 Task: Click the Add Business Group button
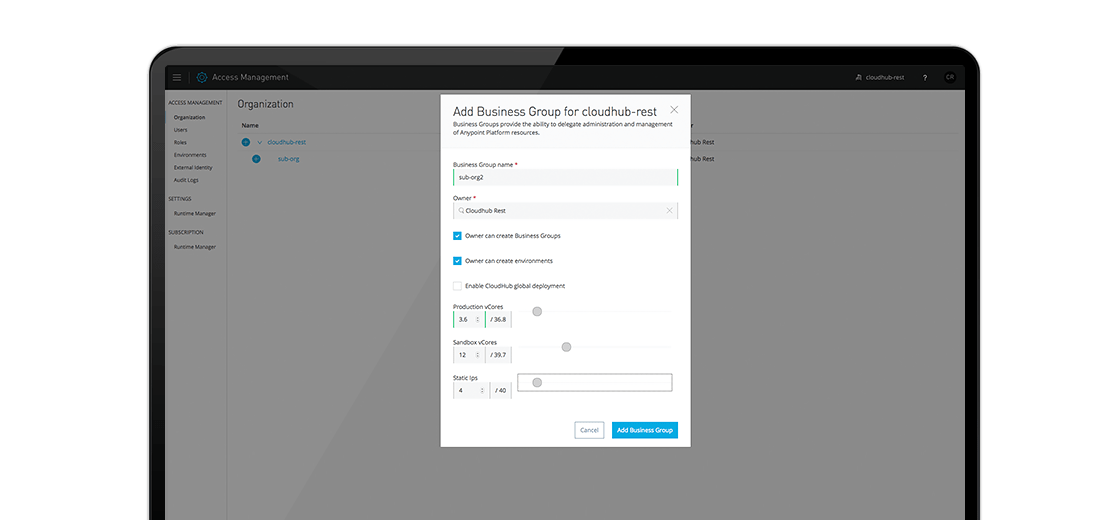tap(644, 430)
